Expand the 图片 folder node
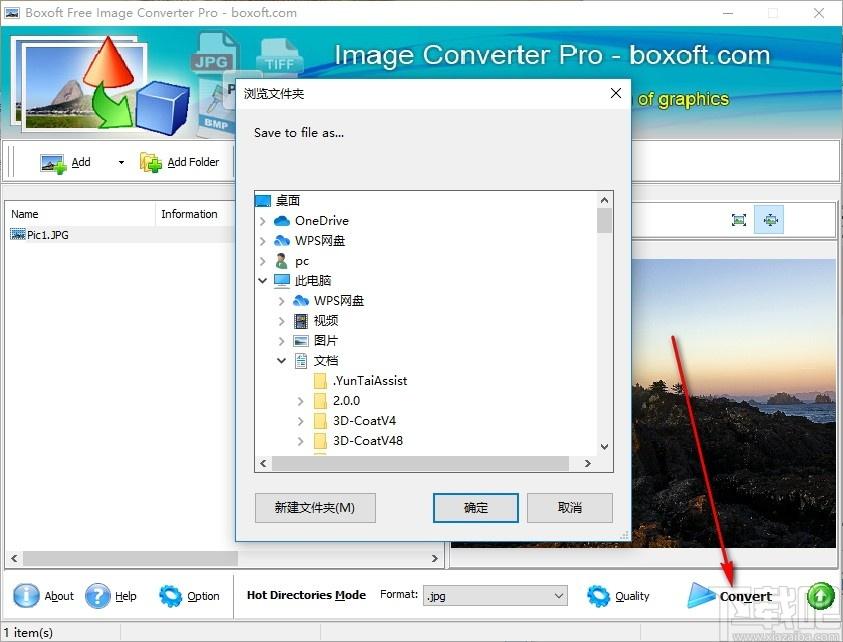The height and width of the screenshot is (642, 843). point(282,341)
